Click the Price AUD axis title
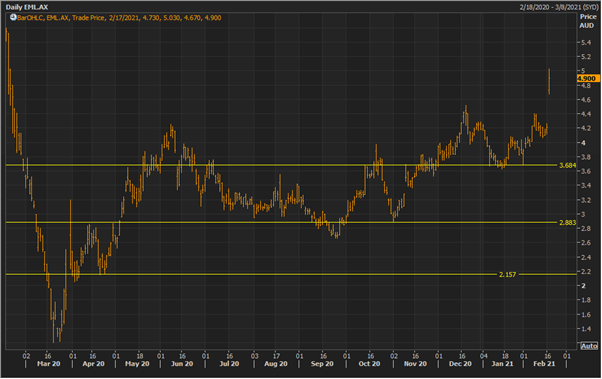 coord(587,21)
